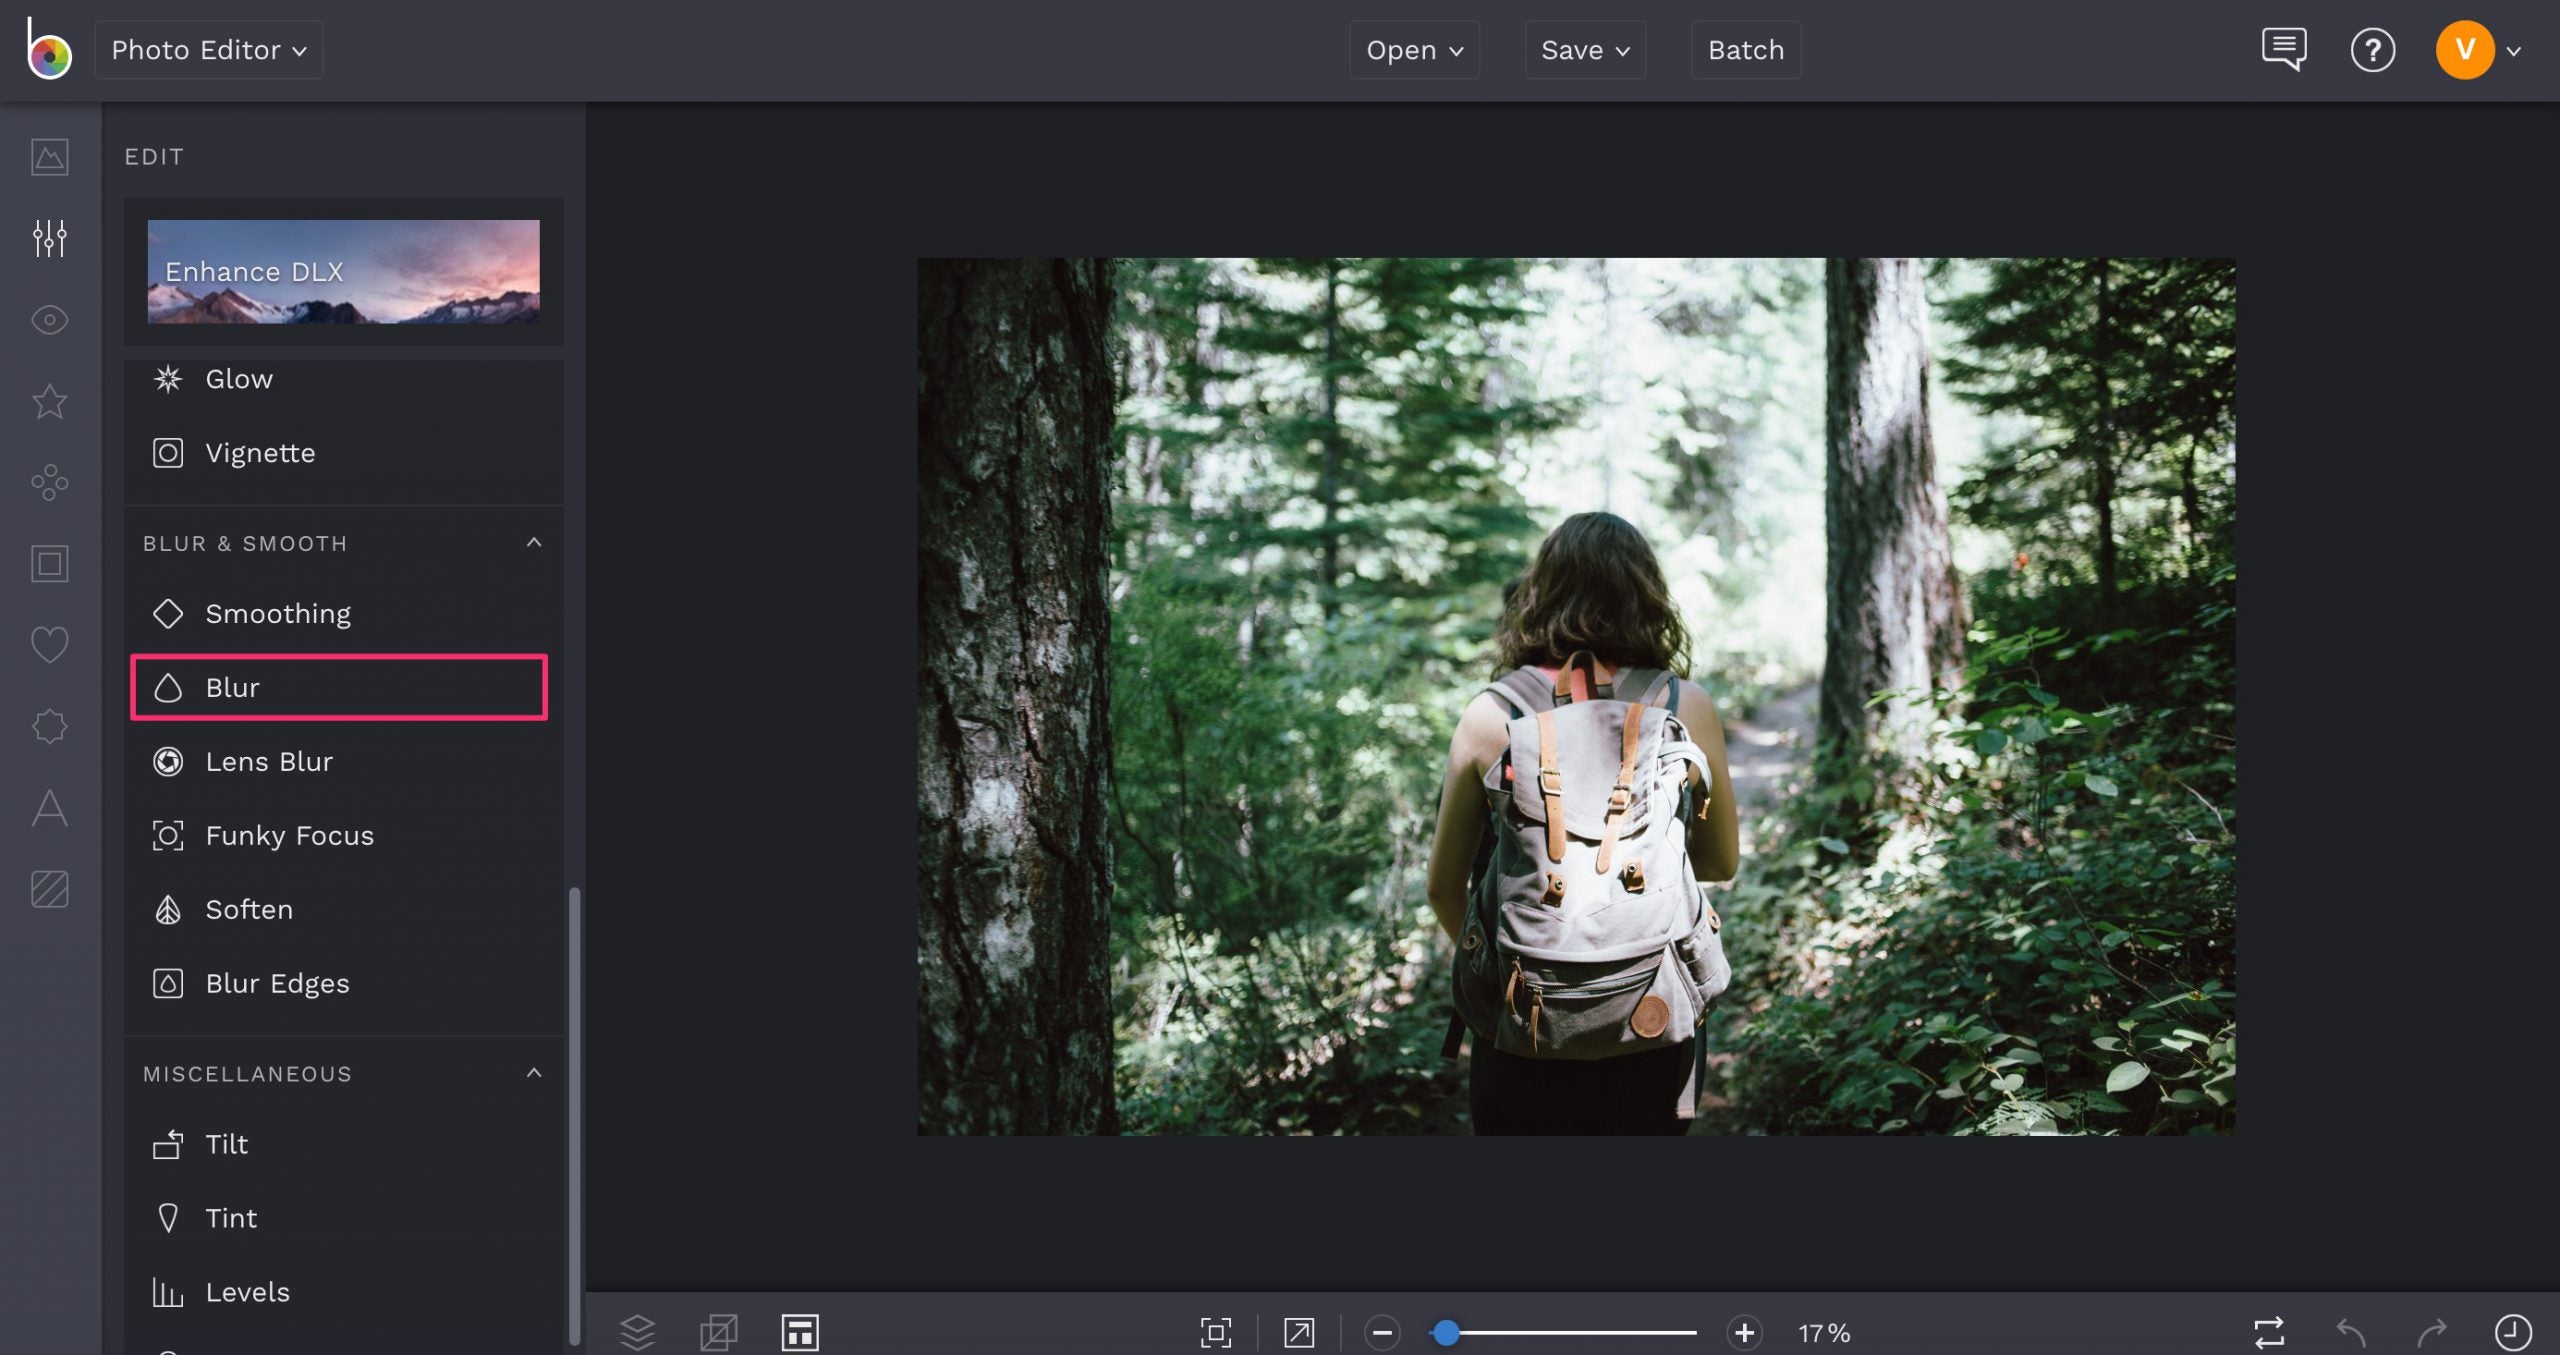Open the Save dropdown menu

point(1584,49)
